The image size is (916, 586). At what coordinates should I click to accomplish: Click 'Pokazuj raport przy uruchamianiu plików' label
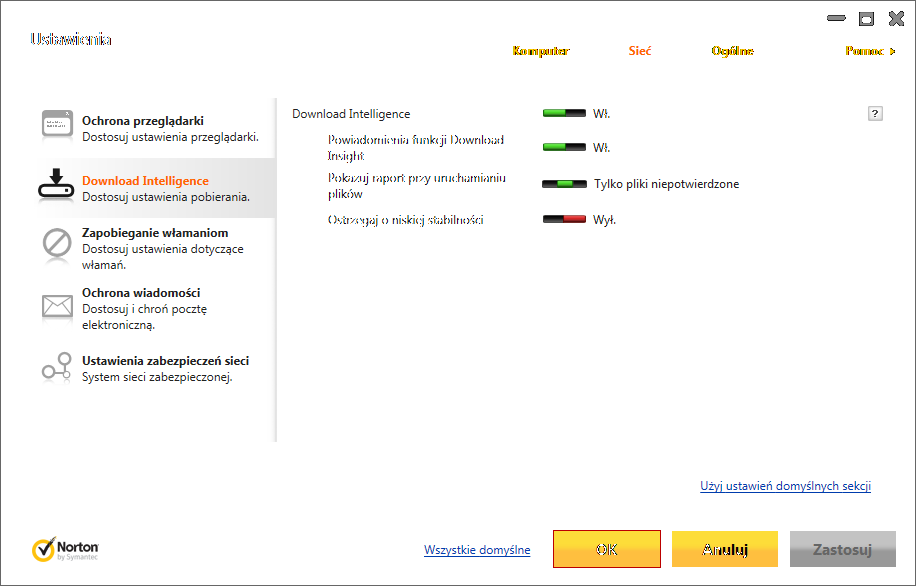coord(417,186)
